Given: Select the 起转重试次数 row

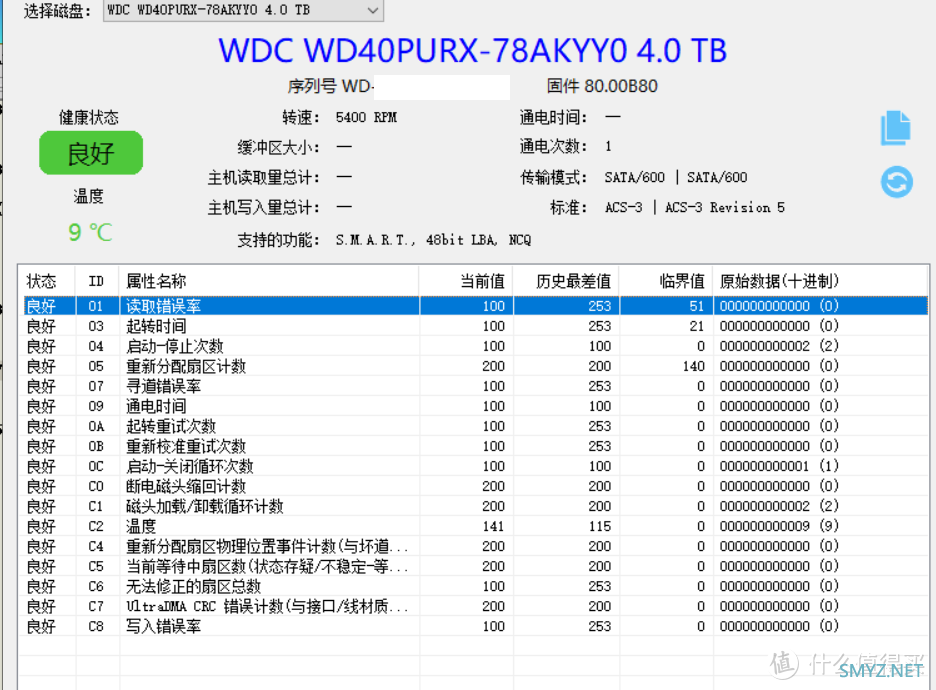Looking at the screenshot, I should point(475,426).
